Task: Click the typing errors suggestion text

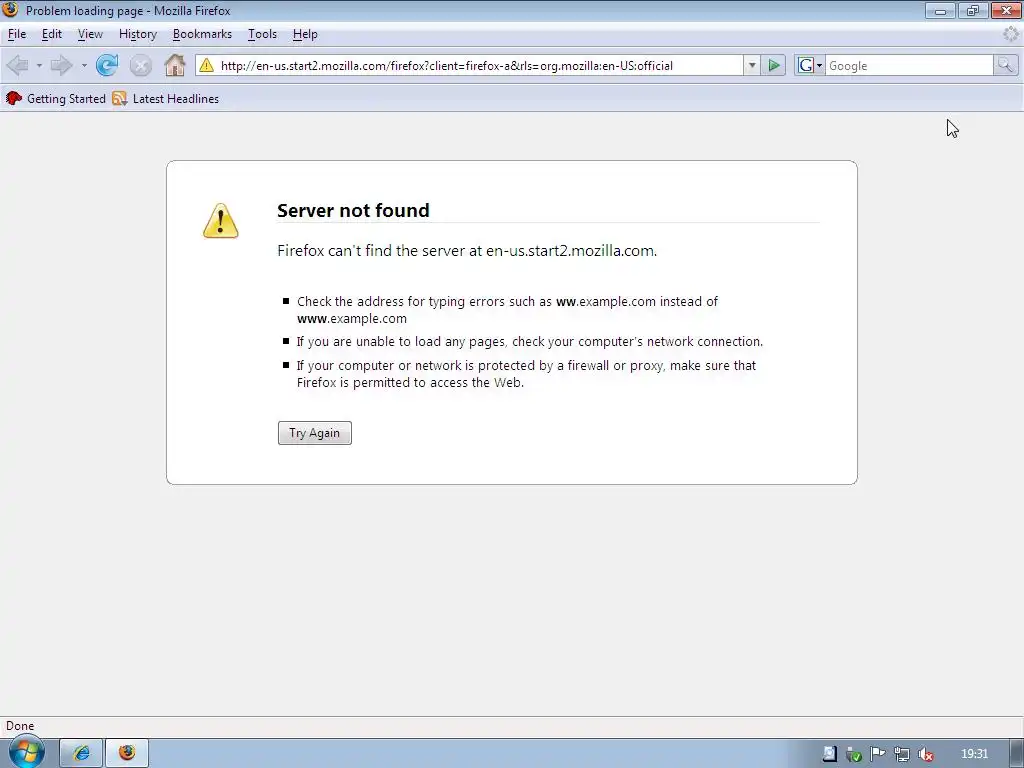Action: [507, 310]
